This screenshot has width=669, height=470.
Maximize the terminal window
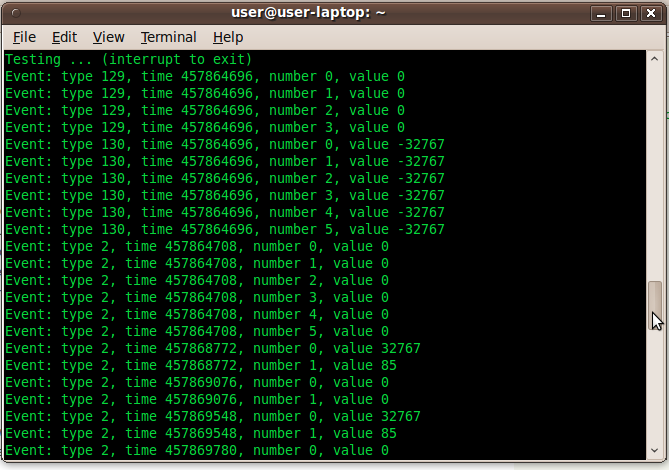[x=626, y=14]
